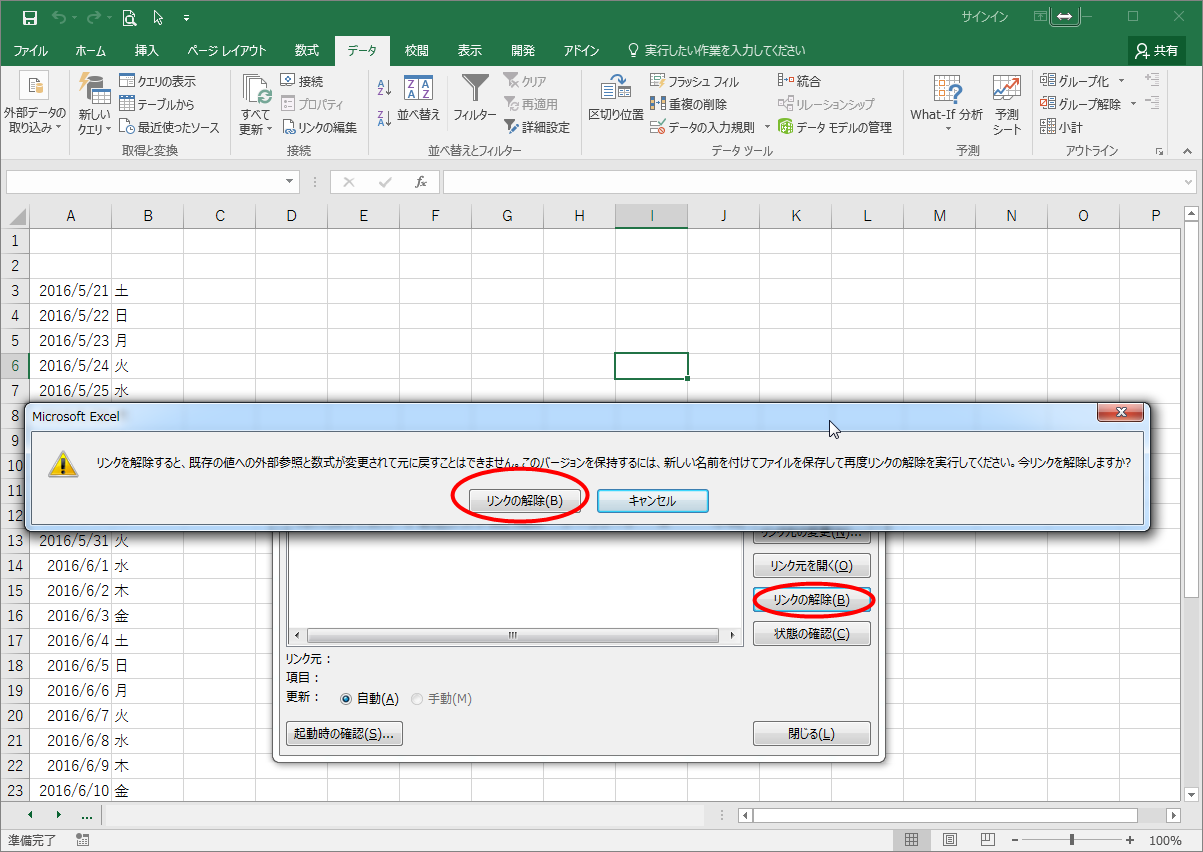Create a 予測シート (Forecast Sheet)
Screen dimensions: 1203x852
[1007, 104]
